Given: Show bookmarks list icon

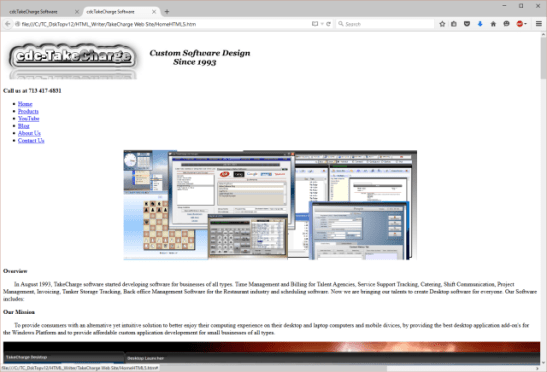Looking at the screenshot, I should 454,24.
